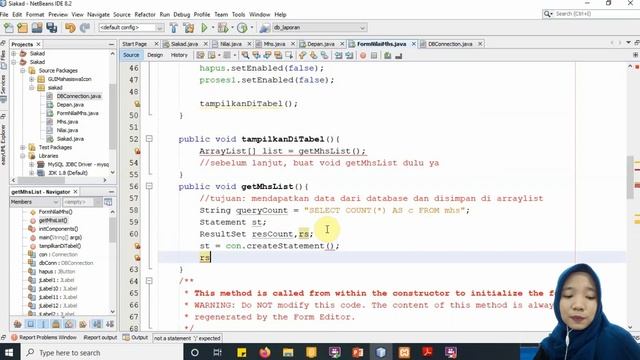This screenshot has width=640, height=360.
Task: Expand the MySQL JDBC Driver library node
Action: click(x=32, y=164)
